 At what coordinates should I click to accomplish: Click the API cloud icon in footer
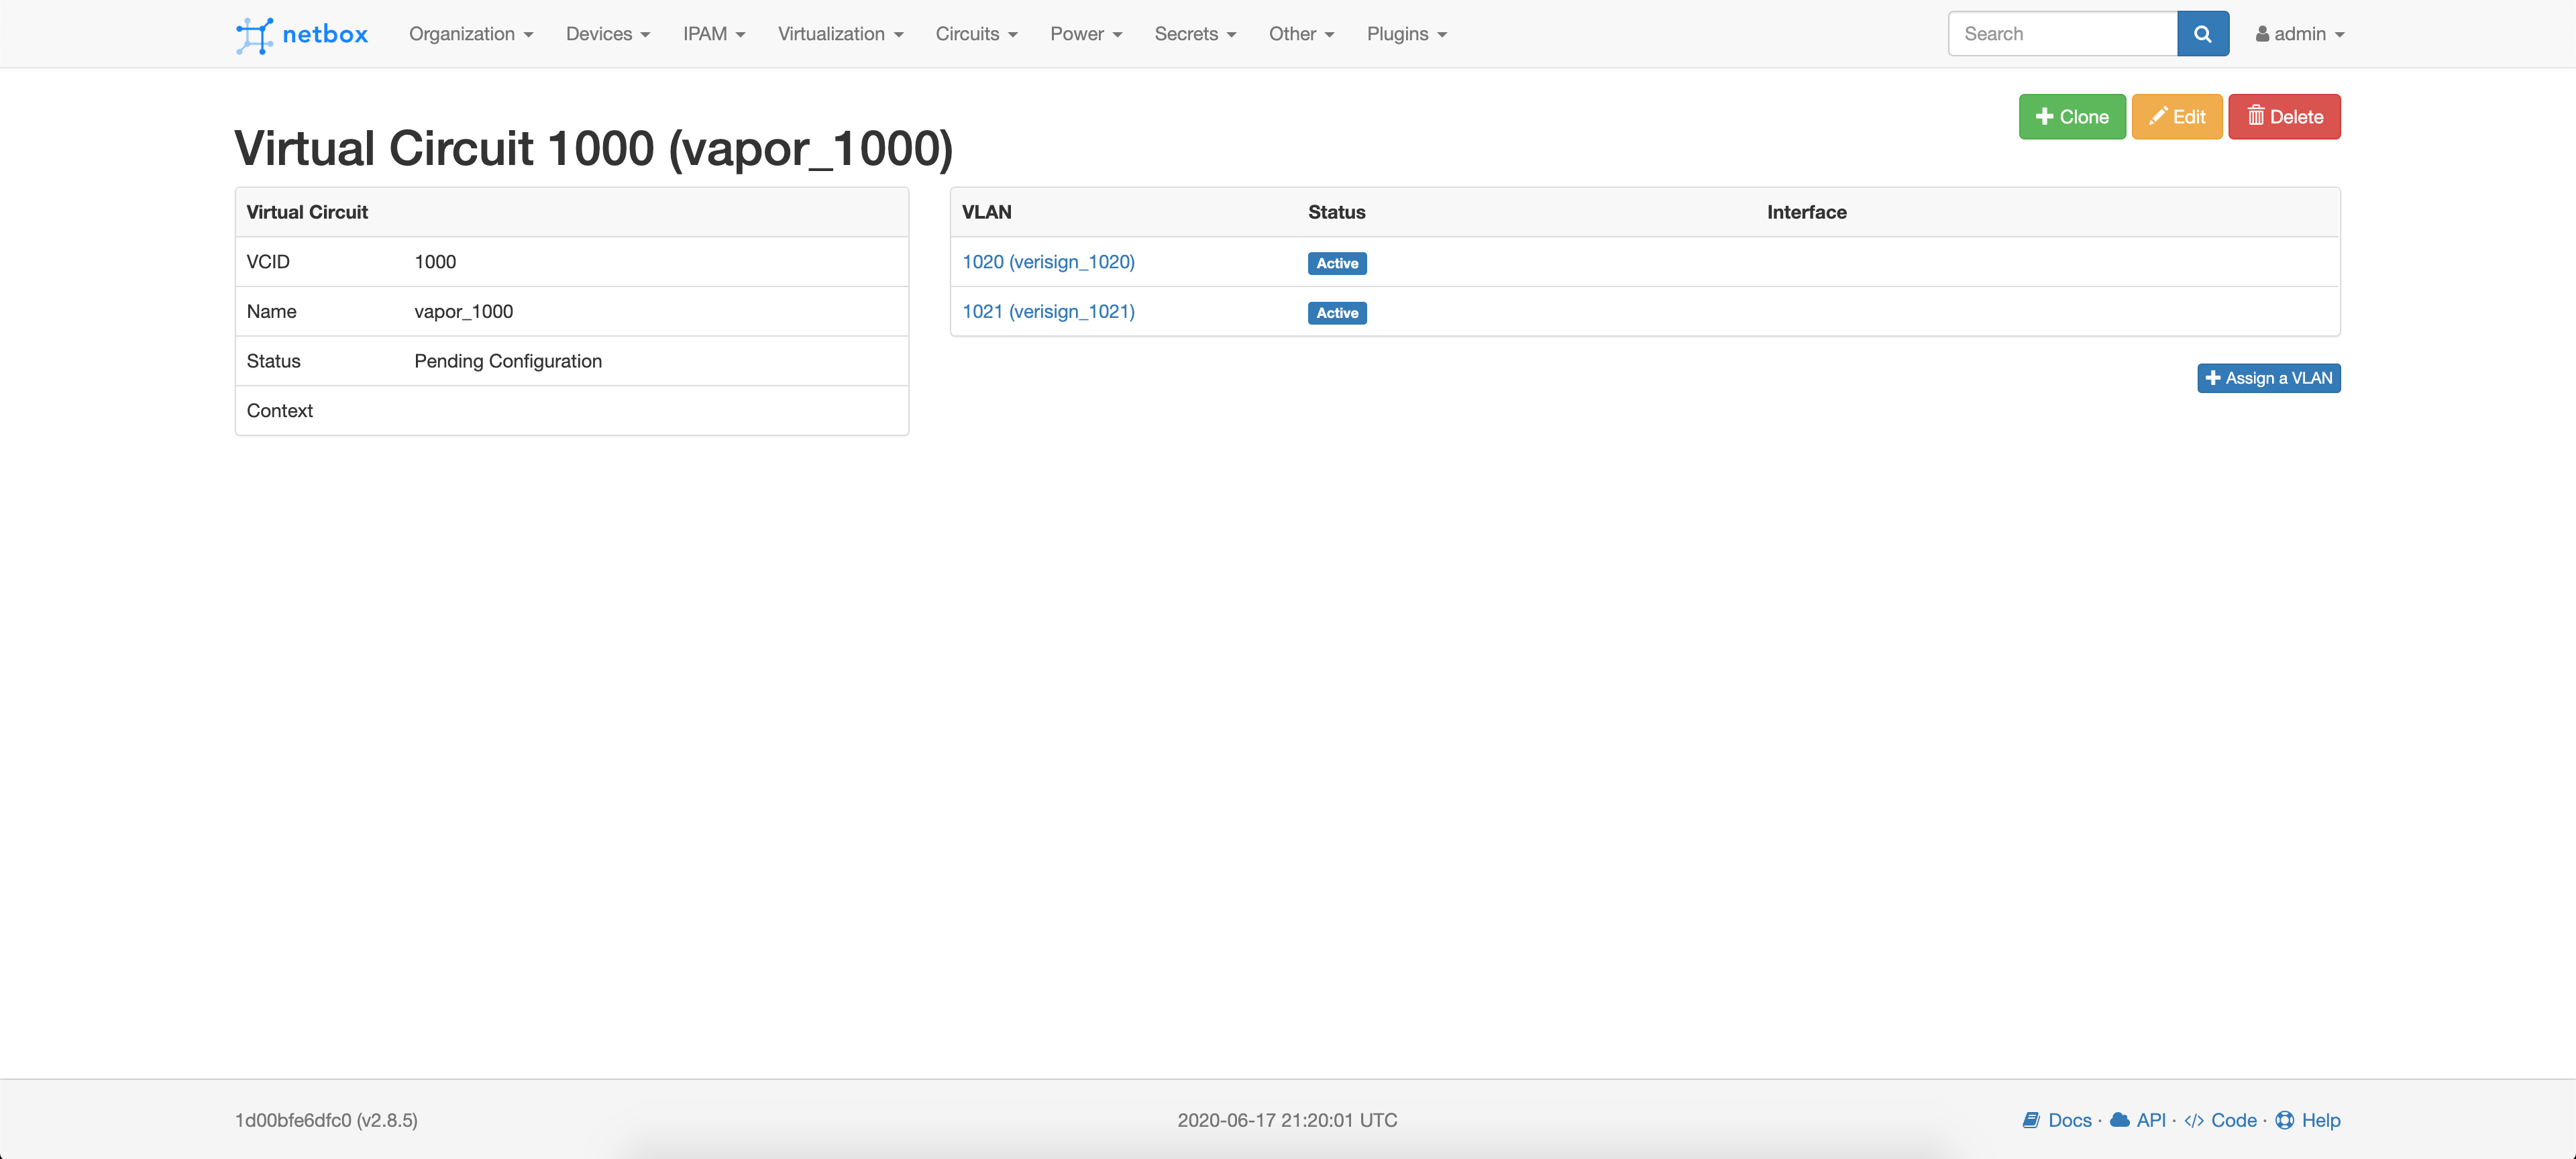click(2119, 1120)
